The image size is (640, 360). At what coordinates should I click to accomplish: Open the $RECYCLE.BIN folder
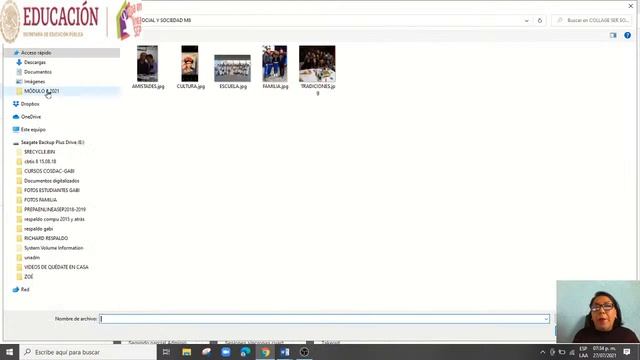pyautogui.click(x=39, y=152)
